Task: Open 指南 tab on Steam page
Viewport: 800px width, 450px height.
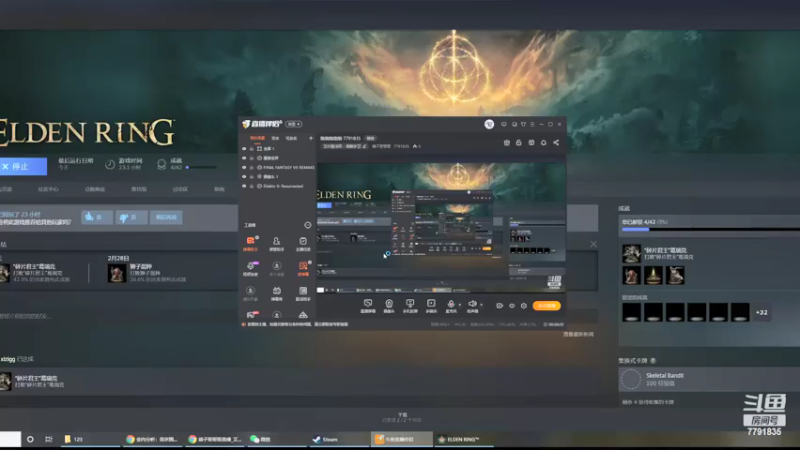Action: pyautogui.click(x=219, y=189)
